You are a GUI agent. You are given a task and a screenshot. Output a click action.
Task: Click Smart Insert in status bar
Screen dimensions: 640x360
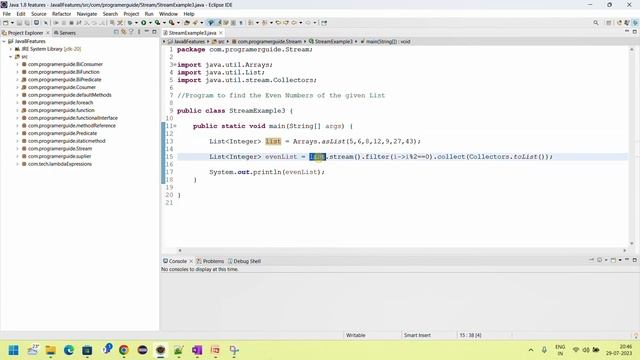(x=417, y=335)
